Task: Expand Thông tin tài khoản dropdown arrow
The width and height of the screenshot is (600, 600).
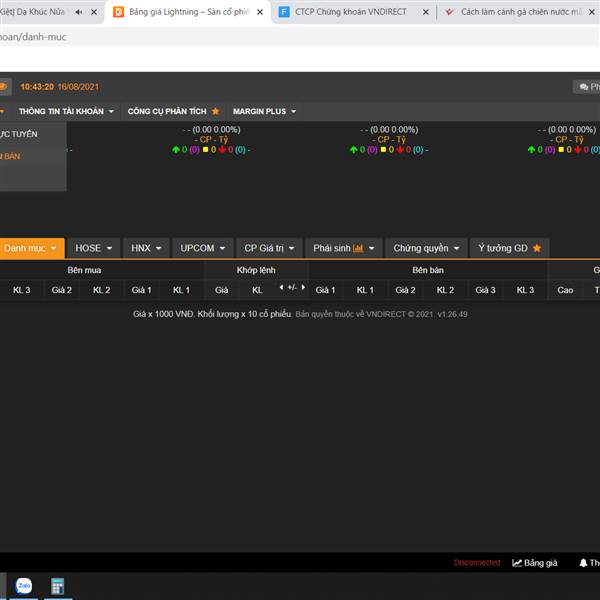Action: [111, 111]
